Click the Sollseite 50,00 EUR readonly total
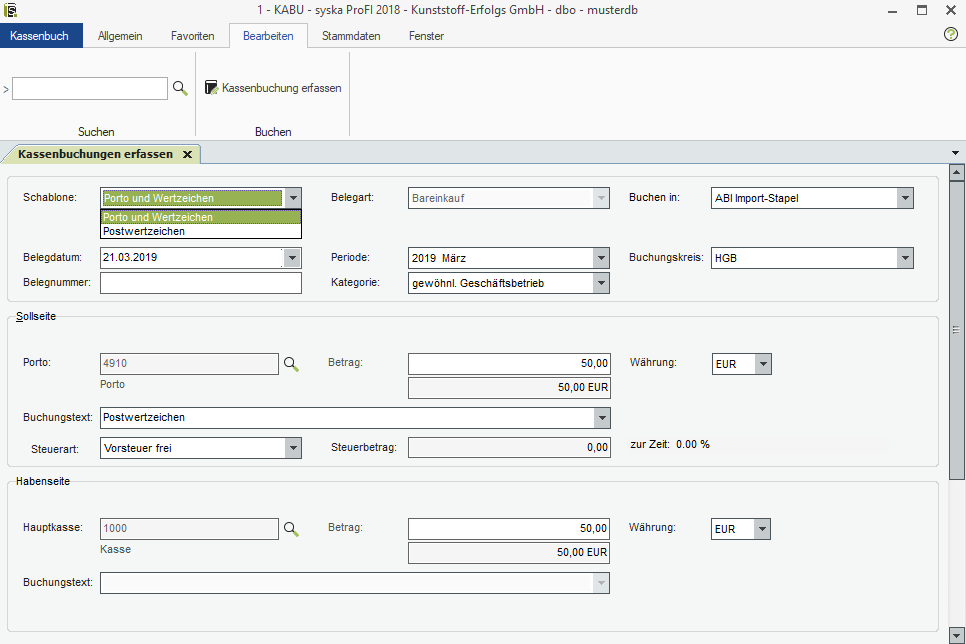The height and width of the screenshot is (644, 966). coord(509,388)
